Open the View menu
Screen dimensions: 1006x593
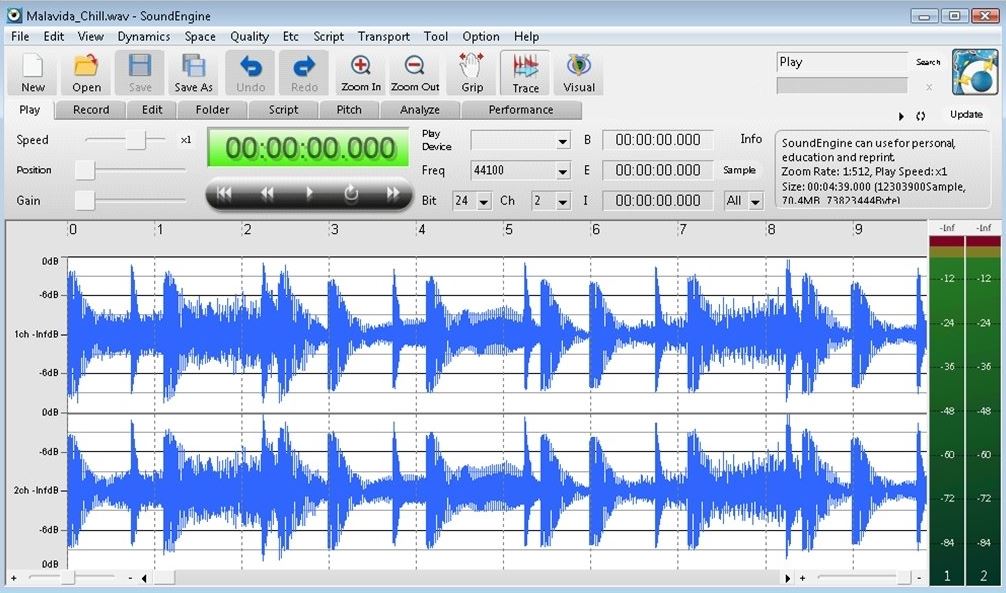[90, 37]
